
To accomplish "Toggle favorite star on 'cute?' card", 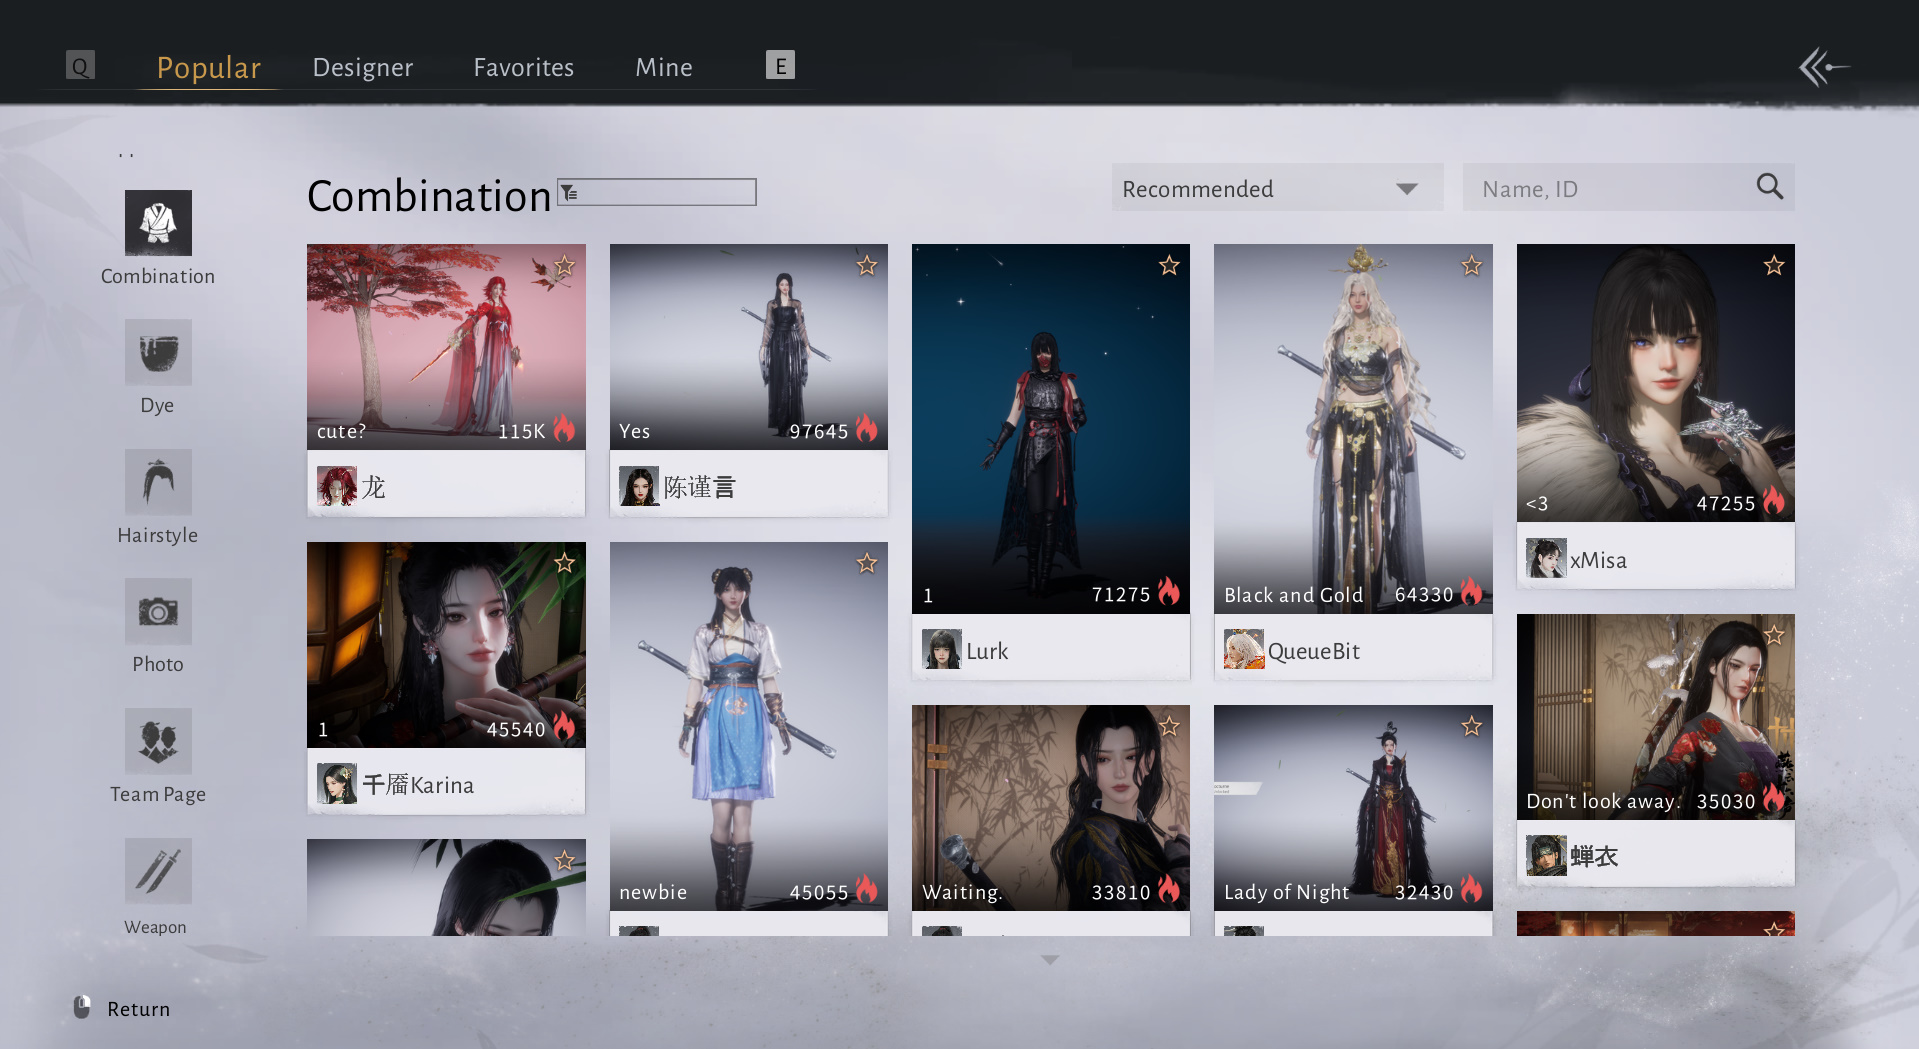I will [565, 266].
